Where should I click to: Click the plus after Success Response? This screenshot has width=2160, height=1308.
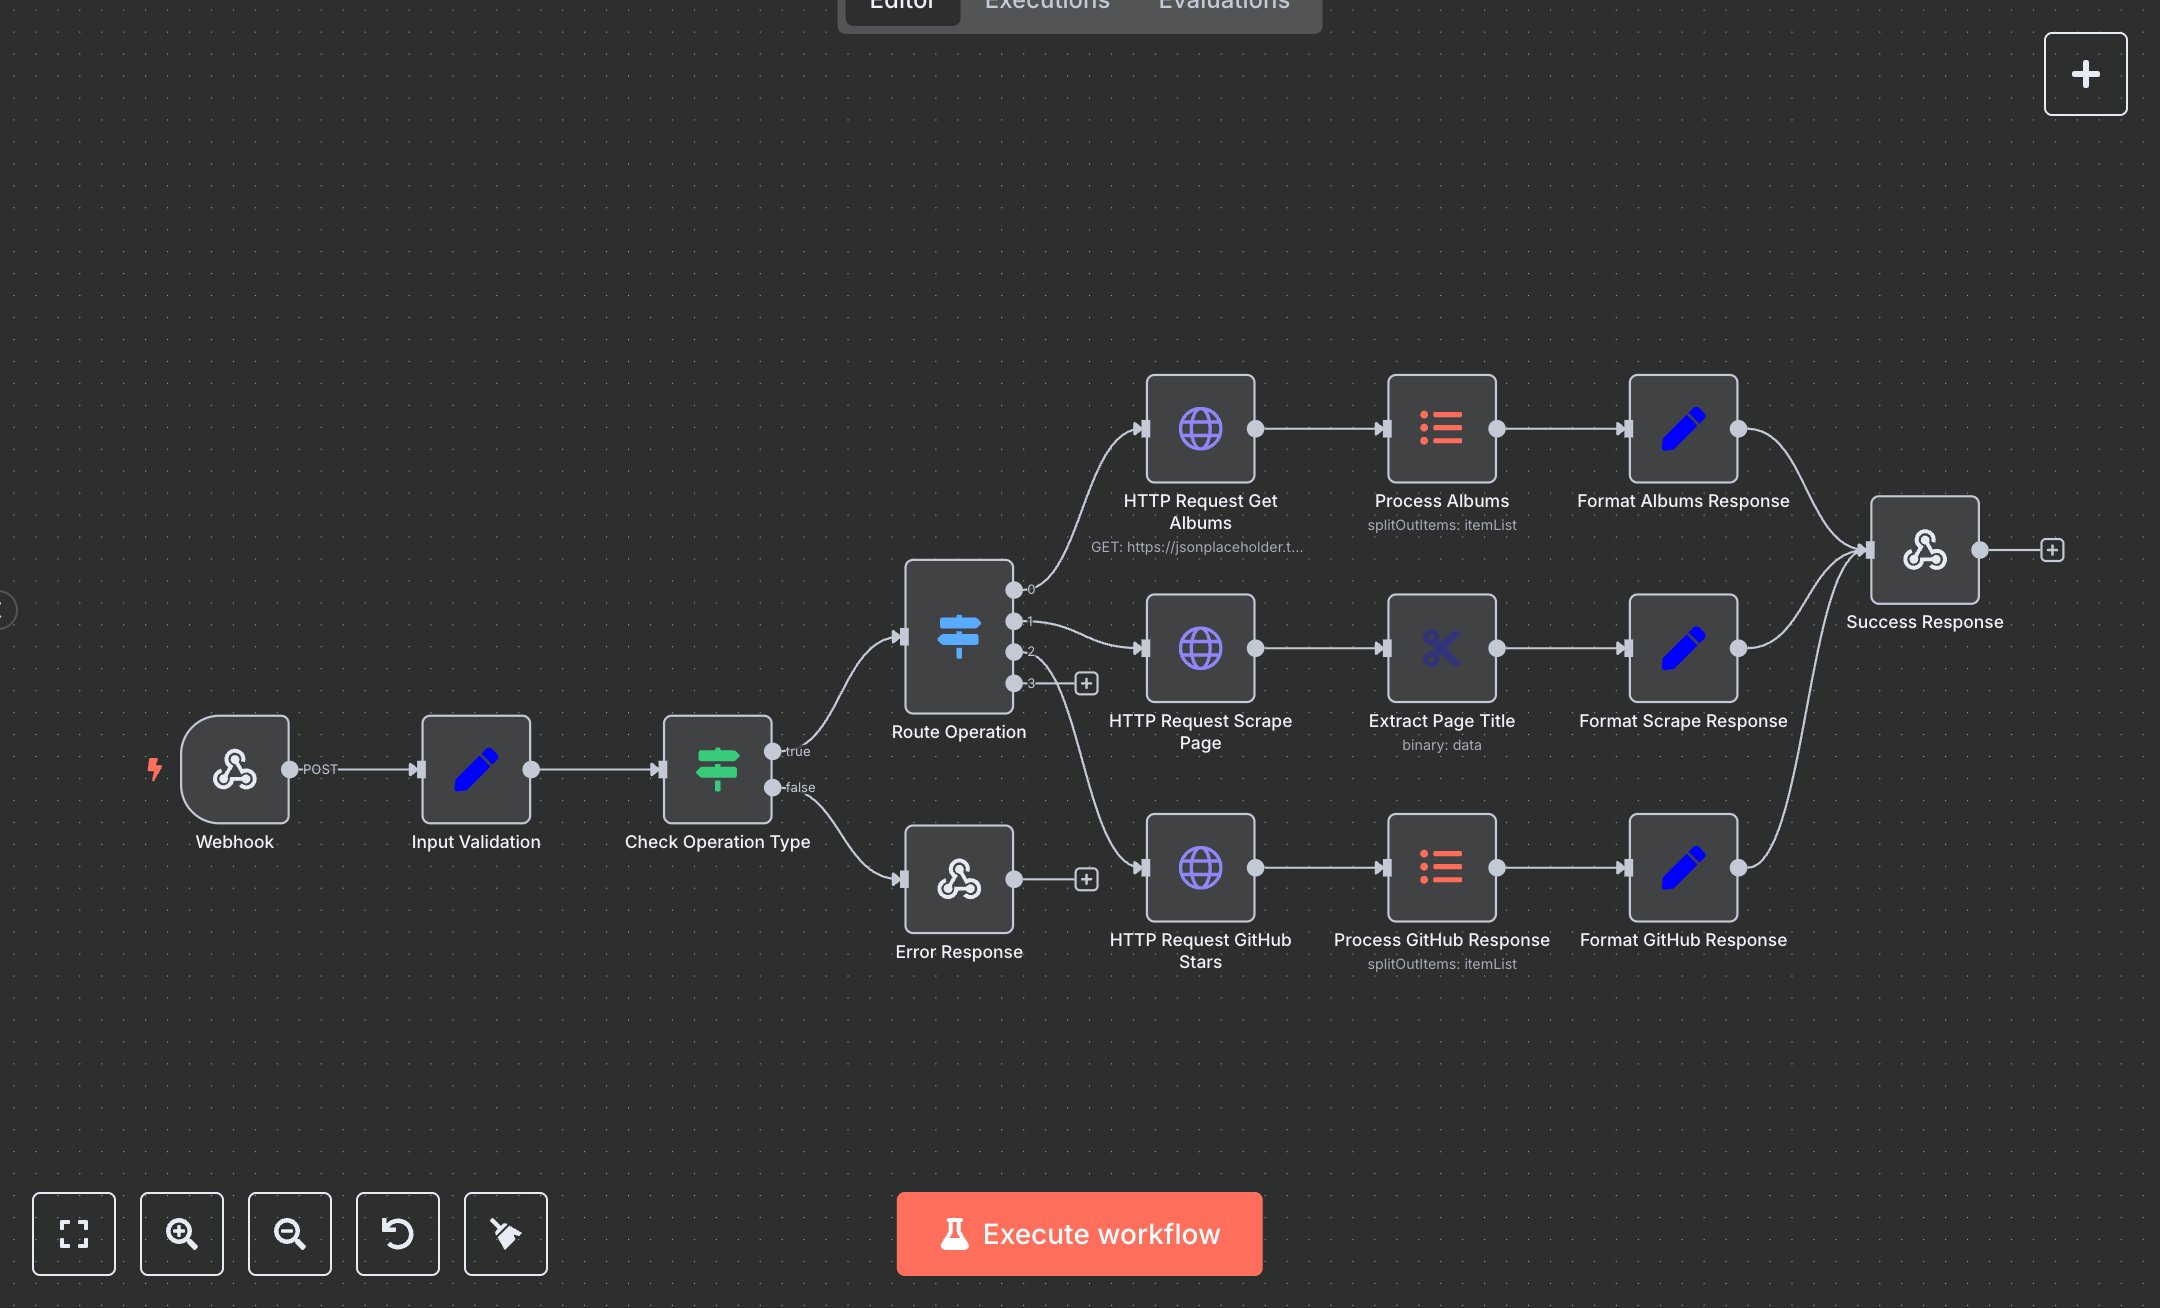(2051, 549)
